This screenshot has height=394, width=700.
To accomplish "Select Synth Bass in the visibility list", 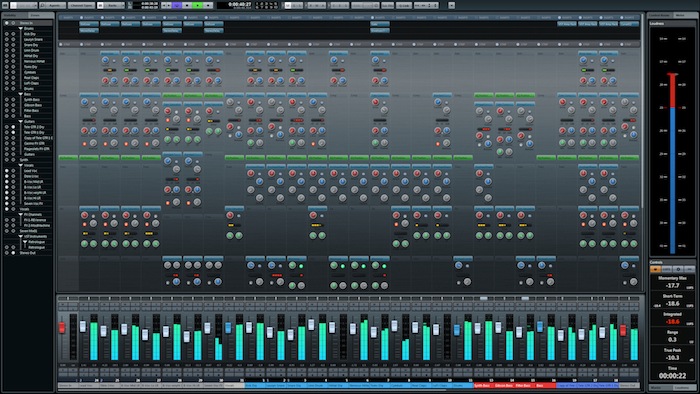I will (x=32, y=100).
